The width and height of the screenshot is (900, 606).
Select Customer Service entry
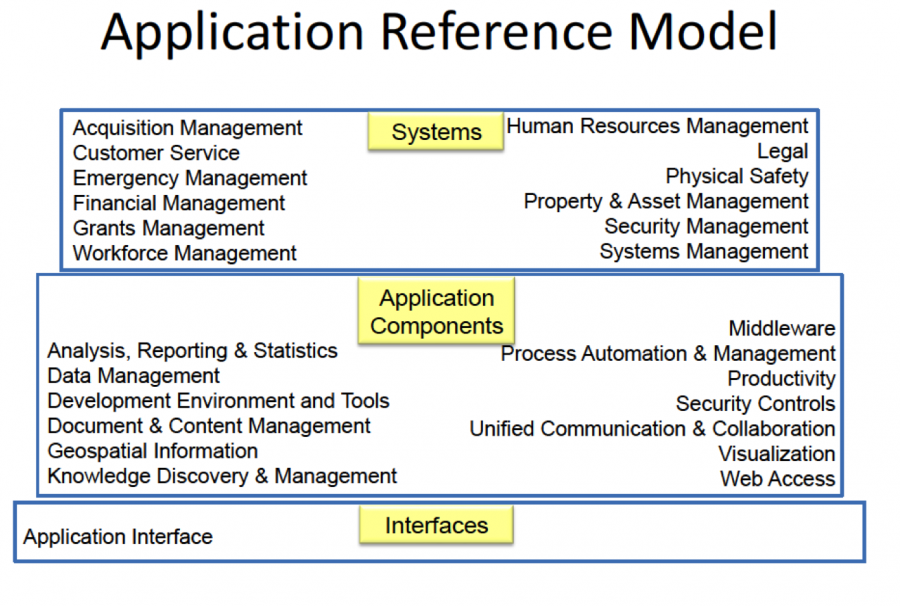coord(155,153)
